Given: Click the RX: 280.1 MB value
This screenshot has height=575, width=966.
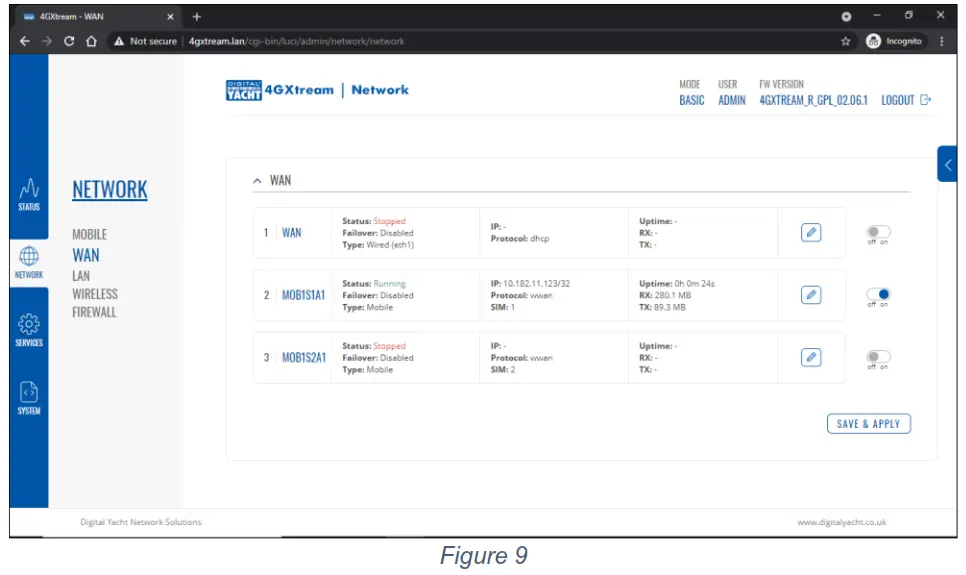Looking at the screenshot, I should [x=665, y=295].
